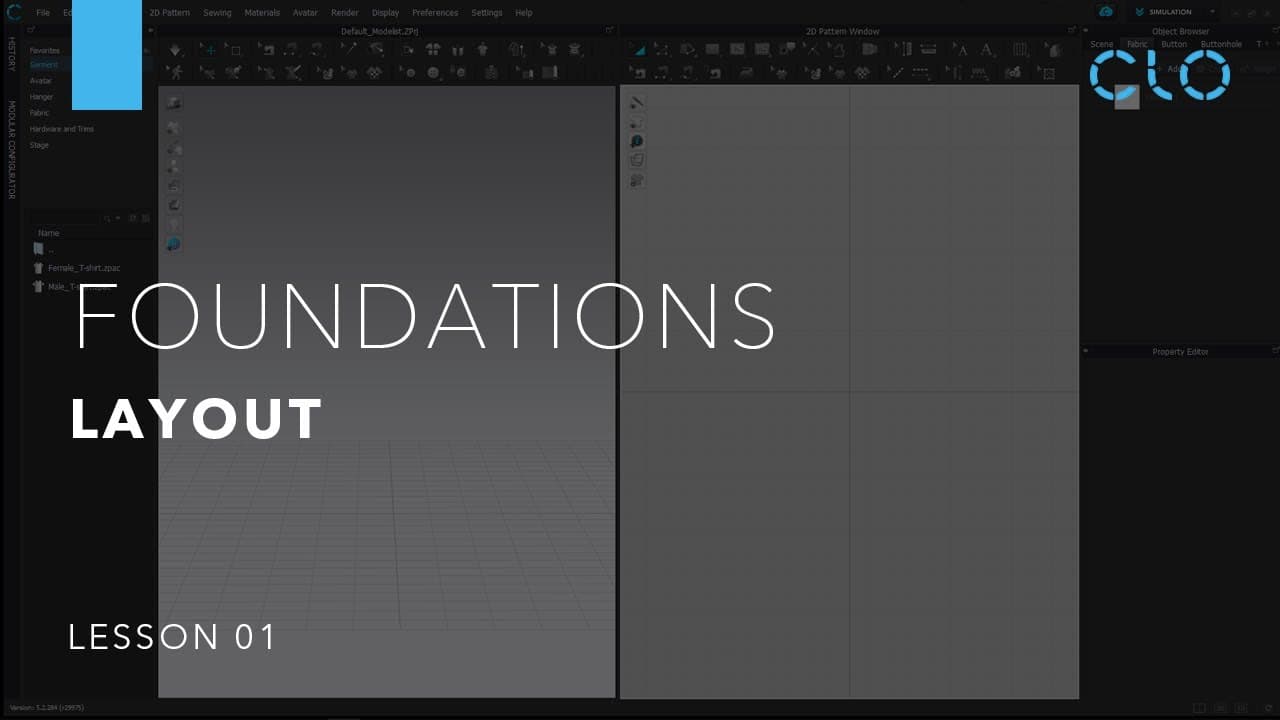
Task: Open the Preferences menu
Action: coord(435,13)
